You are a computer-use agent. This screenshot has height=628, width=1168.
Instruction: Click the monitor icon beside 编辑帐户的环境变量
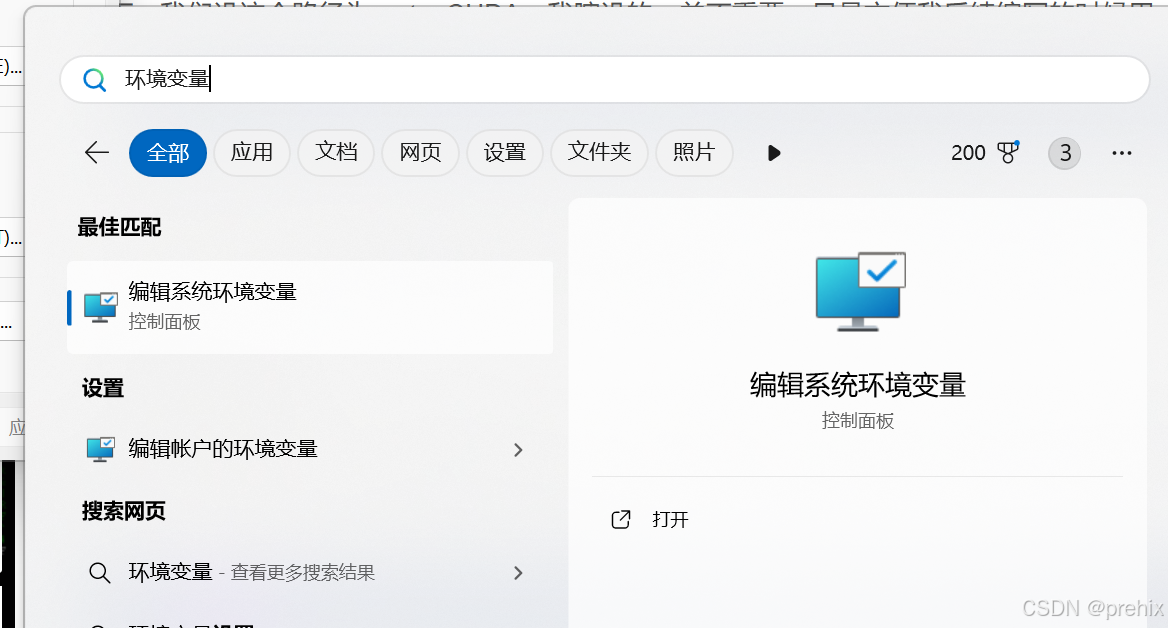click(101, 450)
